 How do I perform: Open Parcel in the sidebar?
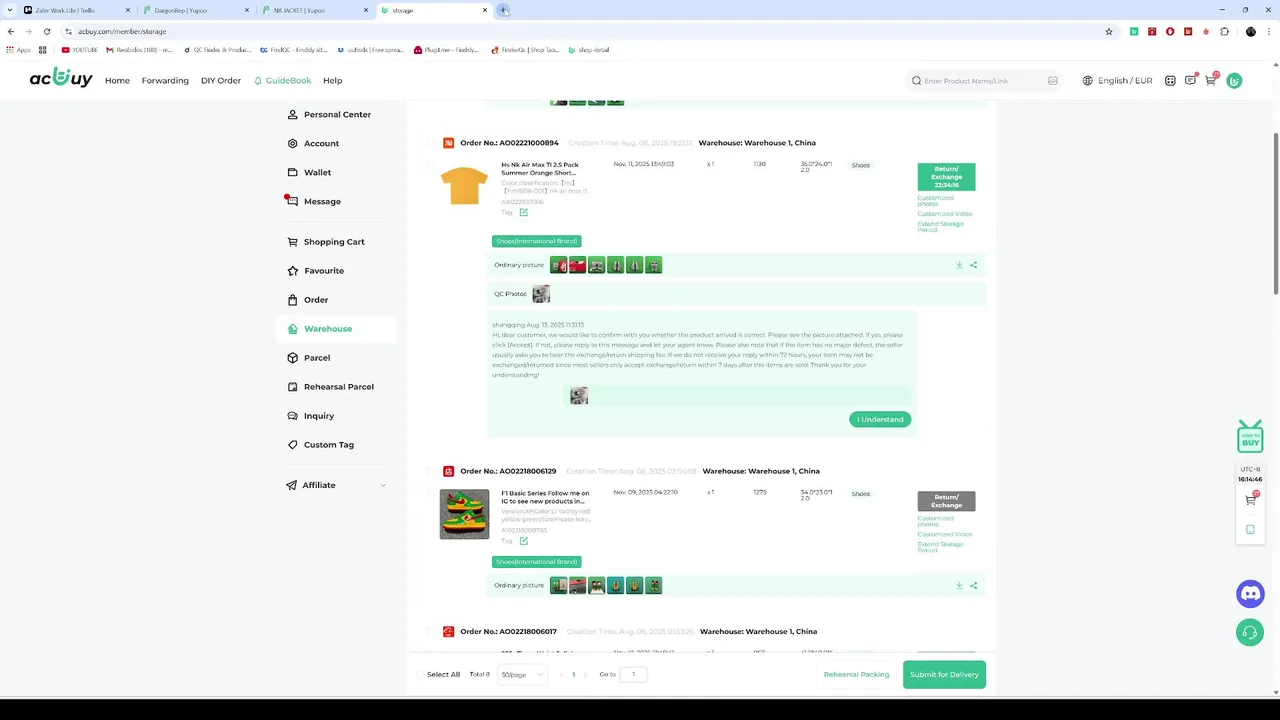click(317, 357)
